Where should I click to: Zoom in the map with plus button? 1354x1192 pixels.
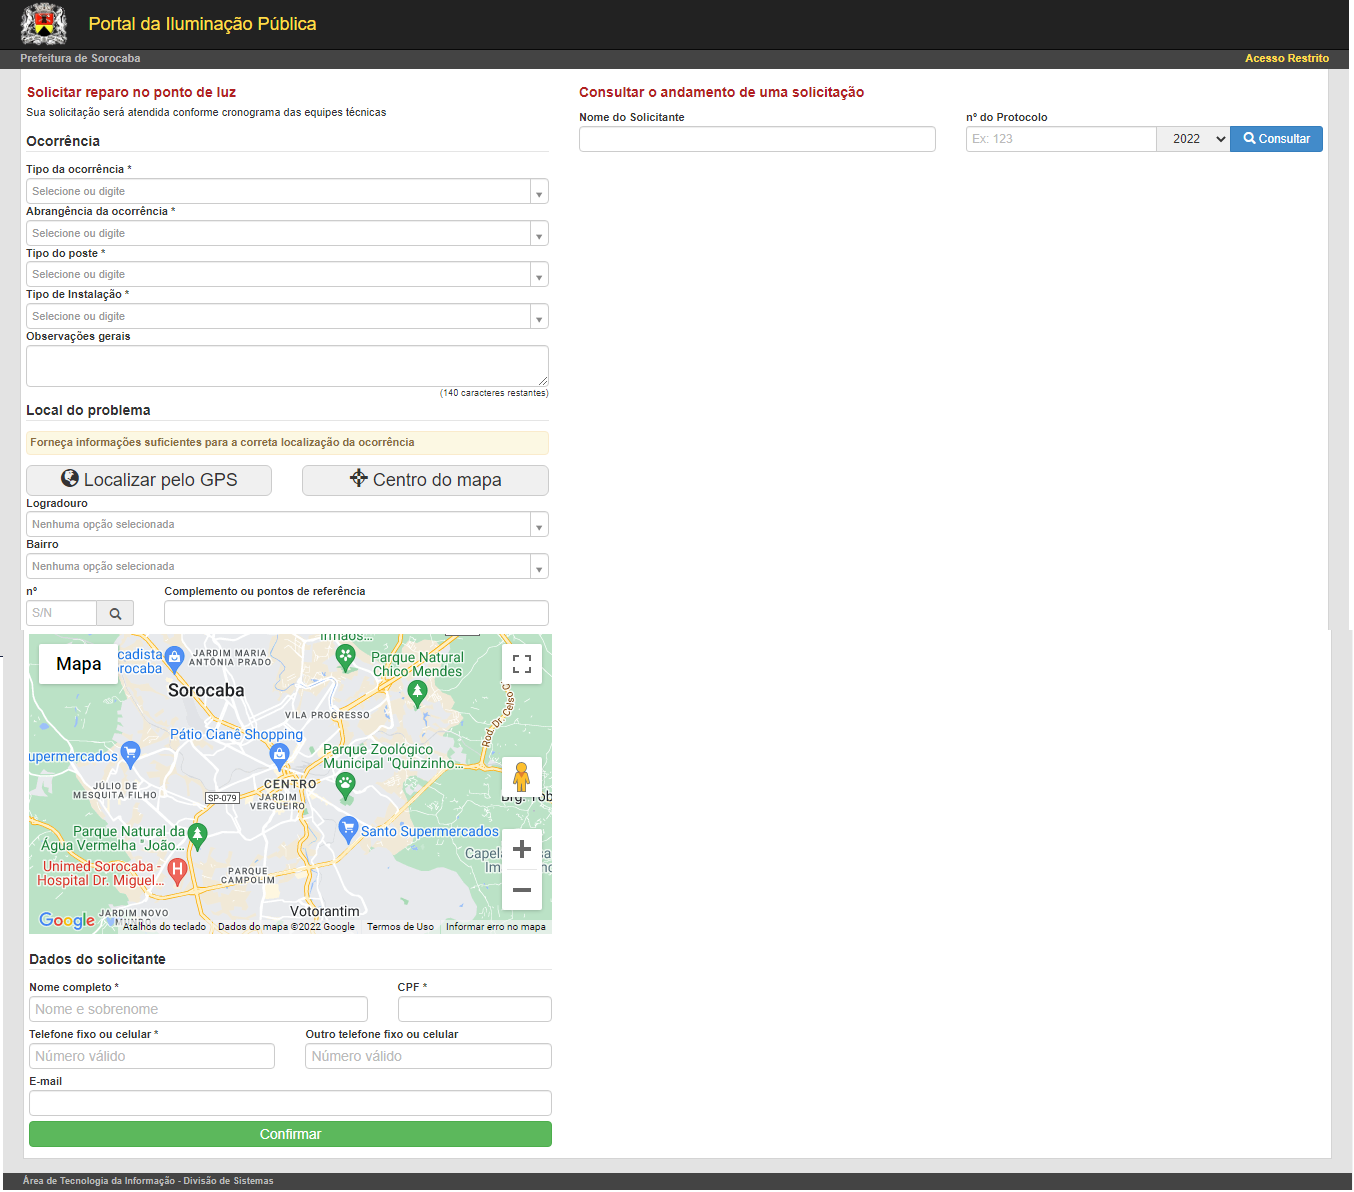[x=522, y=850]
